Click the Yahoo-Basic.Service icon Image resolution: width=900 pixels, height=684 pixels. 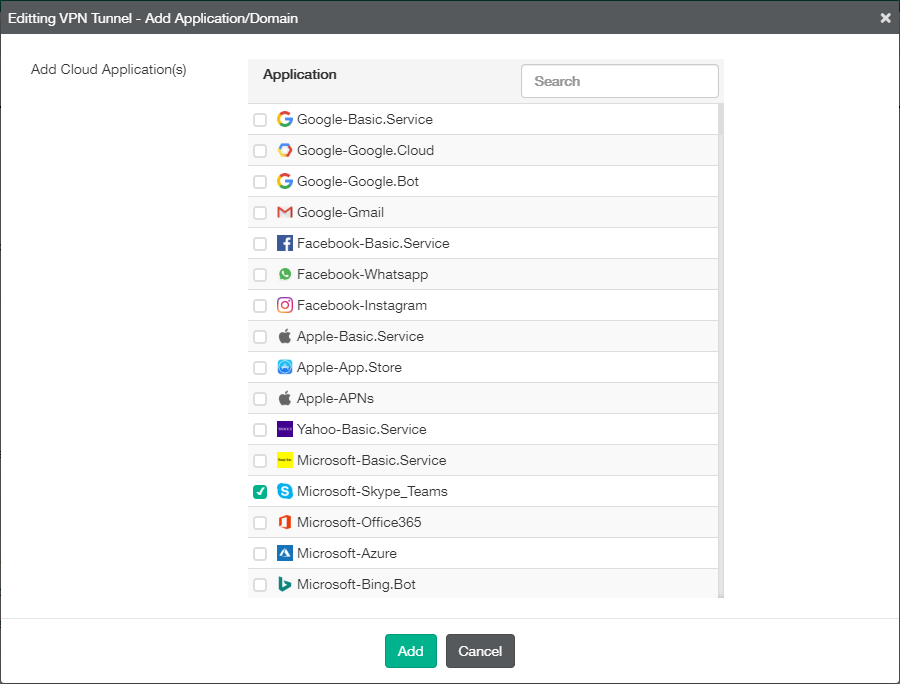(284, 429)
